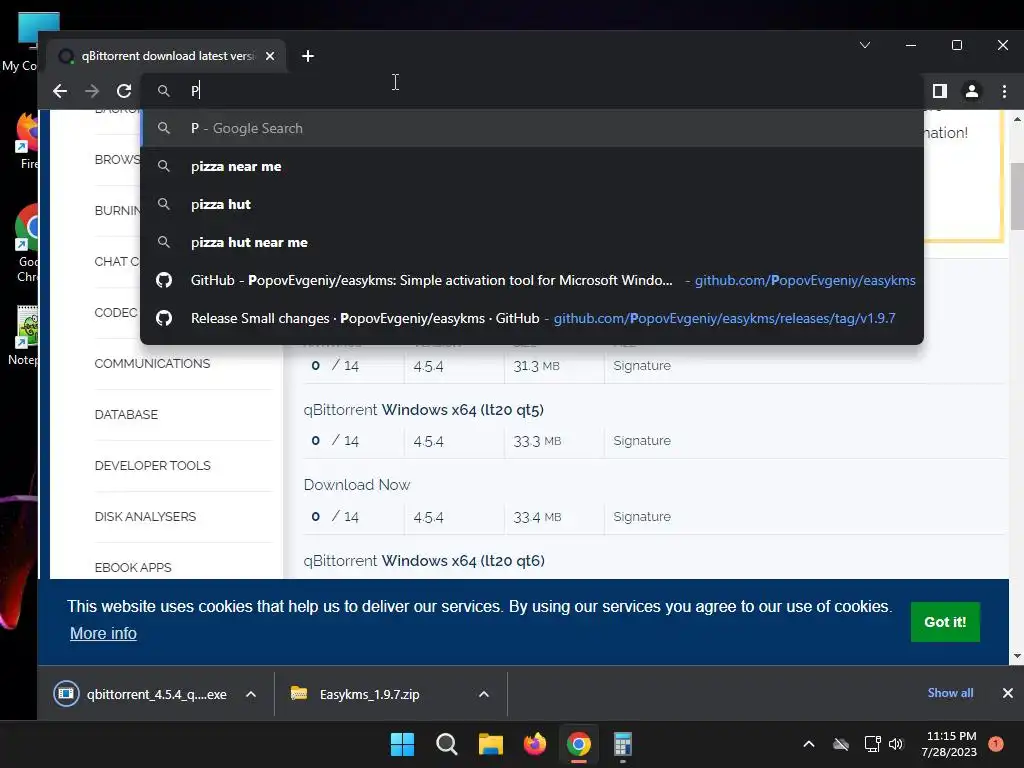
Task: Open a new tab with the plus button
Action: (x=308, y=56)
